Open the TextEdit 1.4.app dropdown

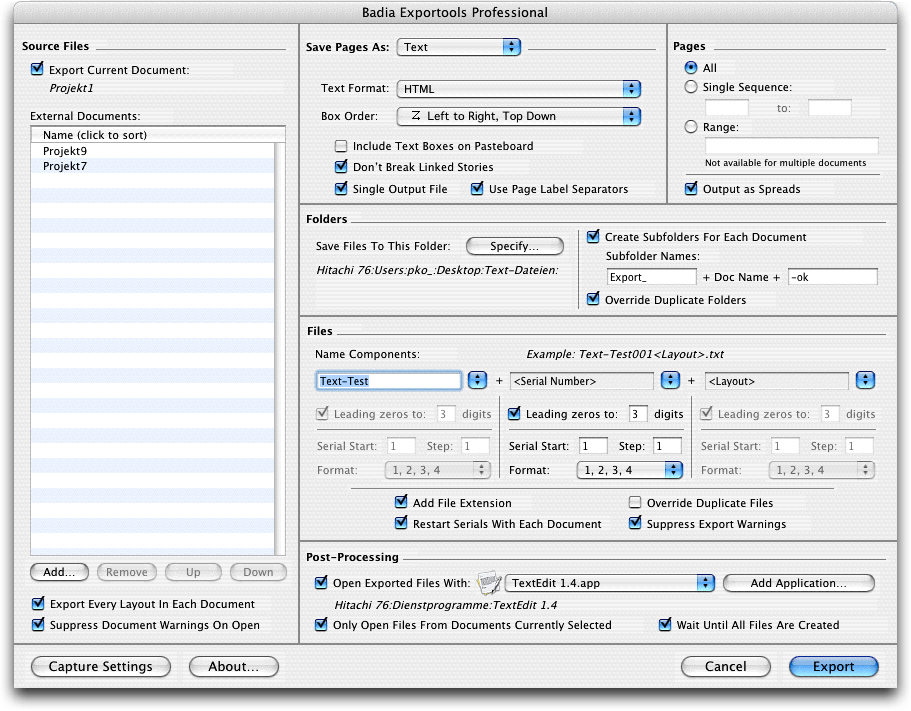[609, 583]
